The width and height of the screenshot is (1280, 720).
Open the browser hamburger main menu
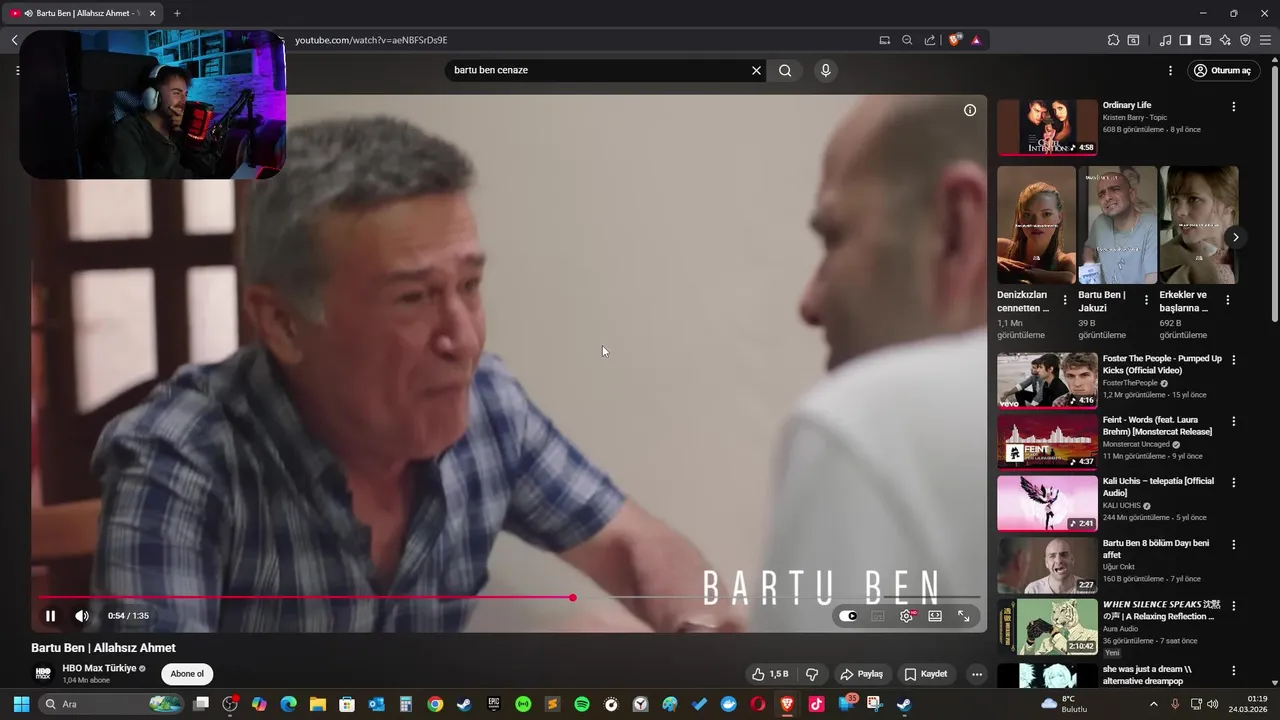click(x=1265, y=40)
